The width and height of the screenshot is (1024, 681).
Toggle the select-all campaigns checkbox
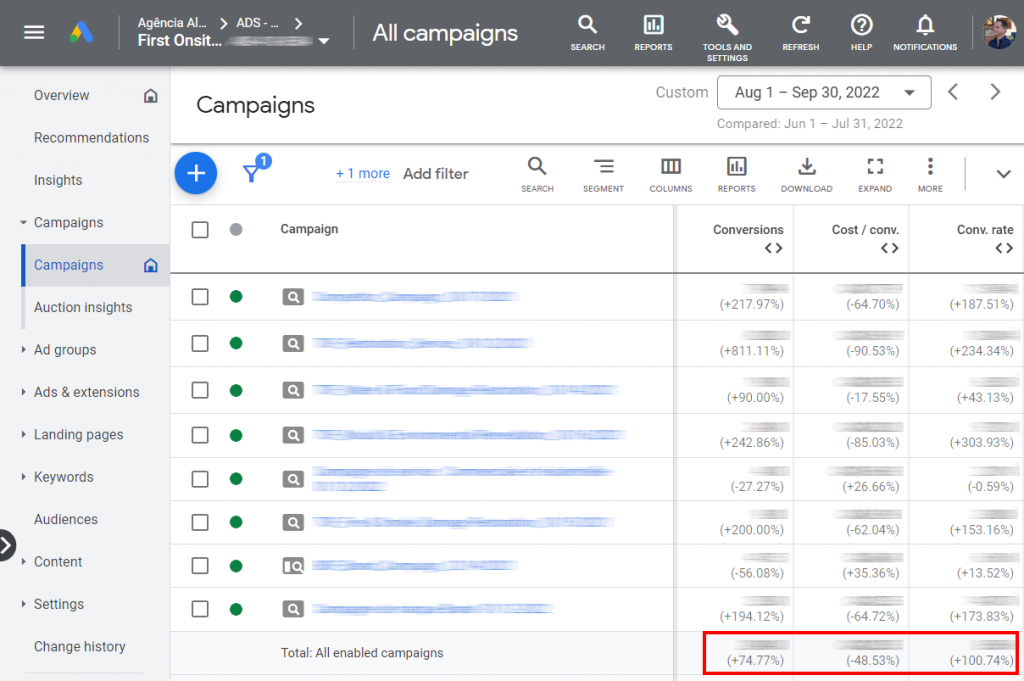pos(200,229)
